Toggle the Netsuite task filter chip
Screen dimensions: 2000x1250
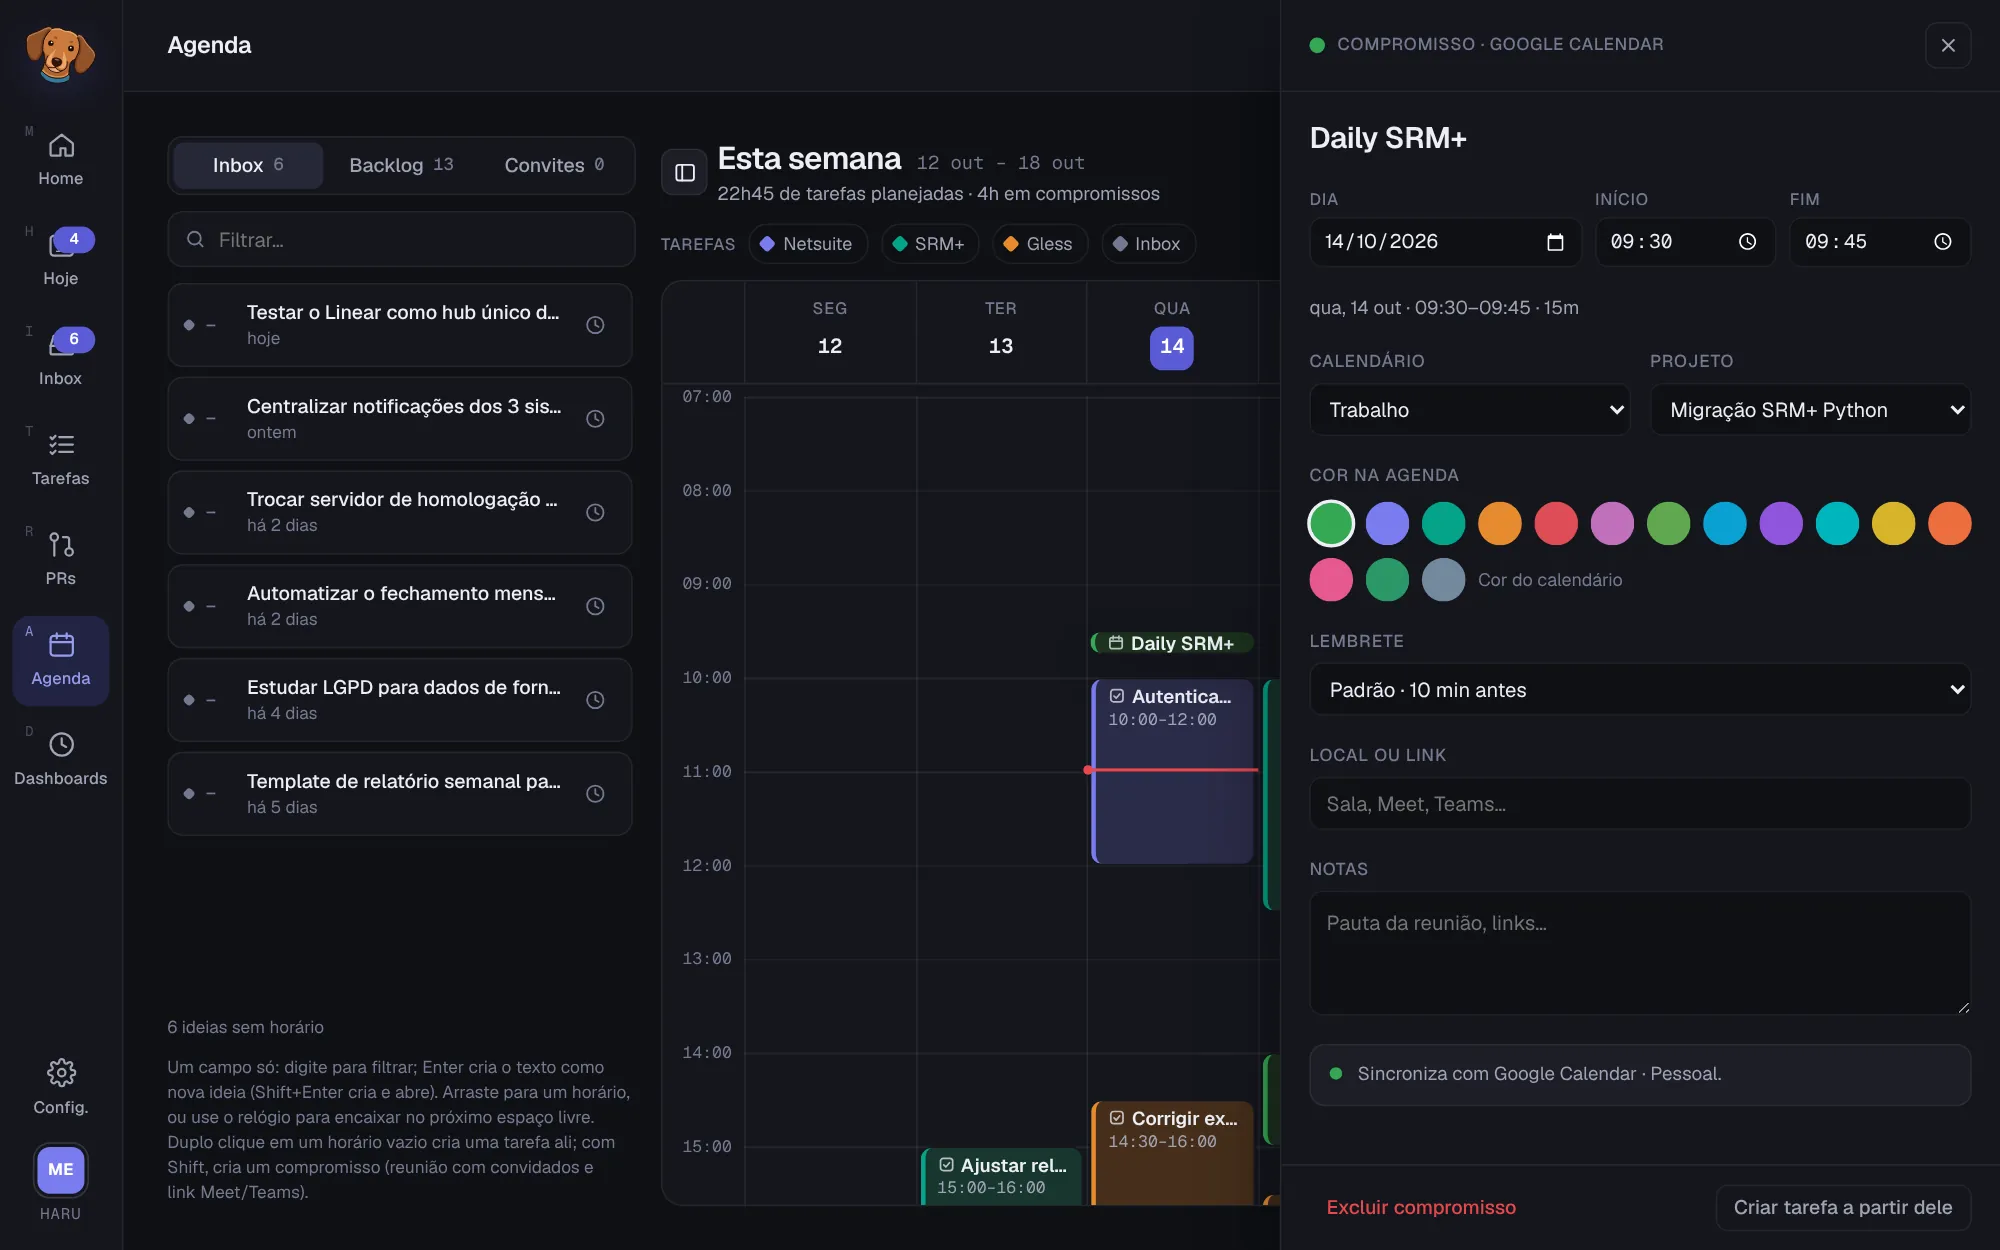[807, 244]
